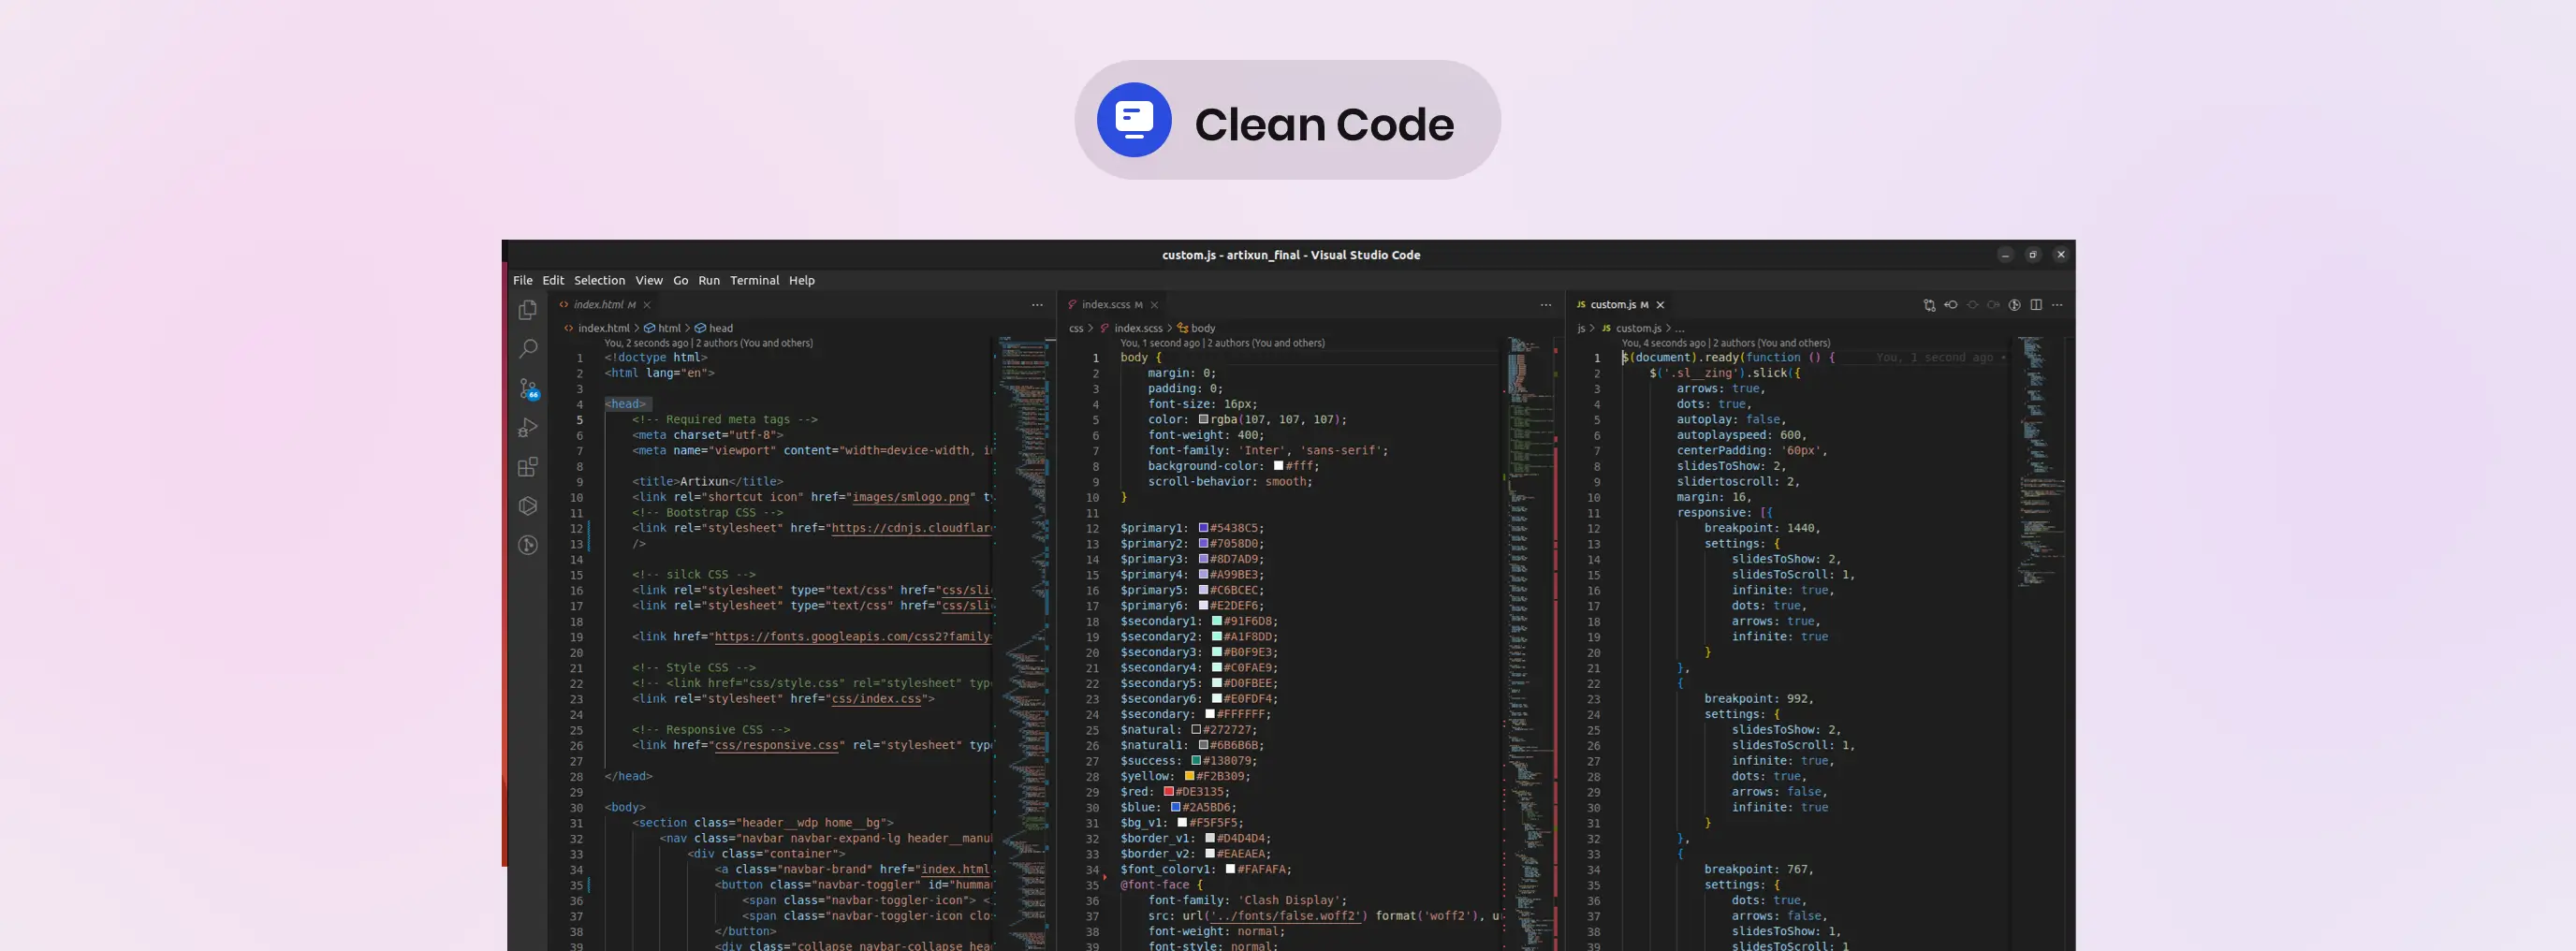Expand the head breadcrumb in index.html
This screenshot has height=951, width=2576.
coord(714,328)
